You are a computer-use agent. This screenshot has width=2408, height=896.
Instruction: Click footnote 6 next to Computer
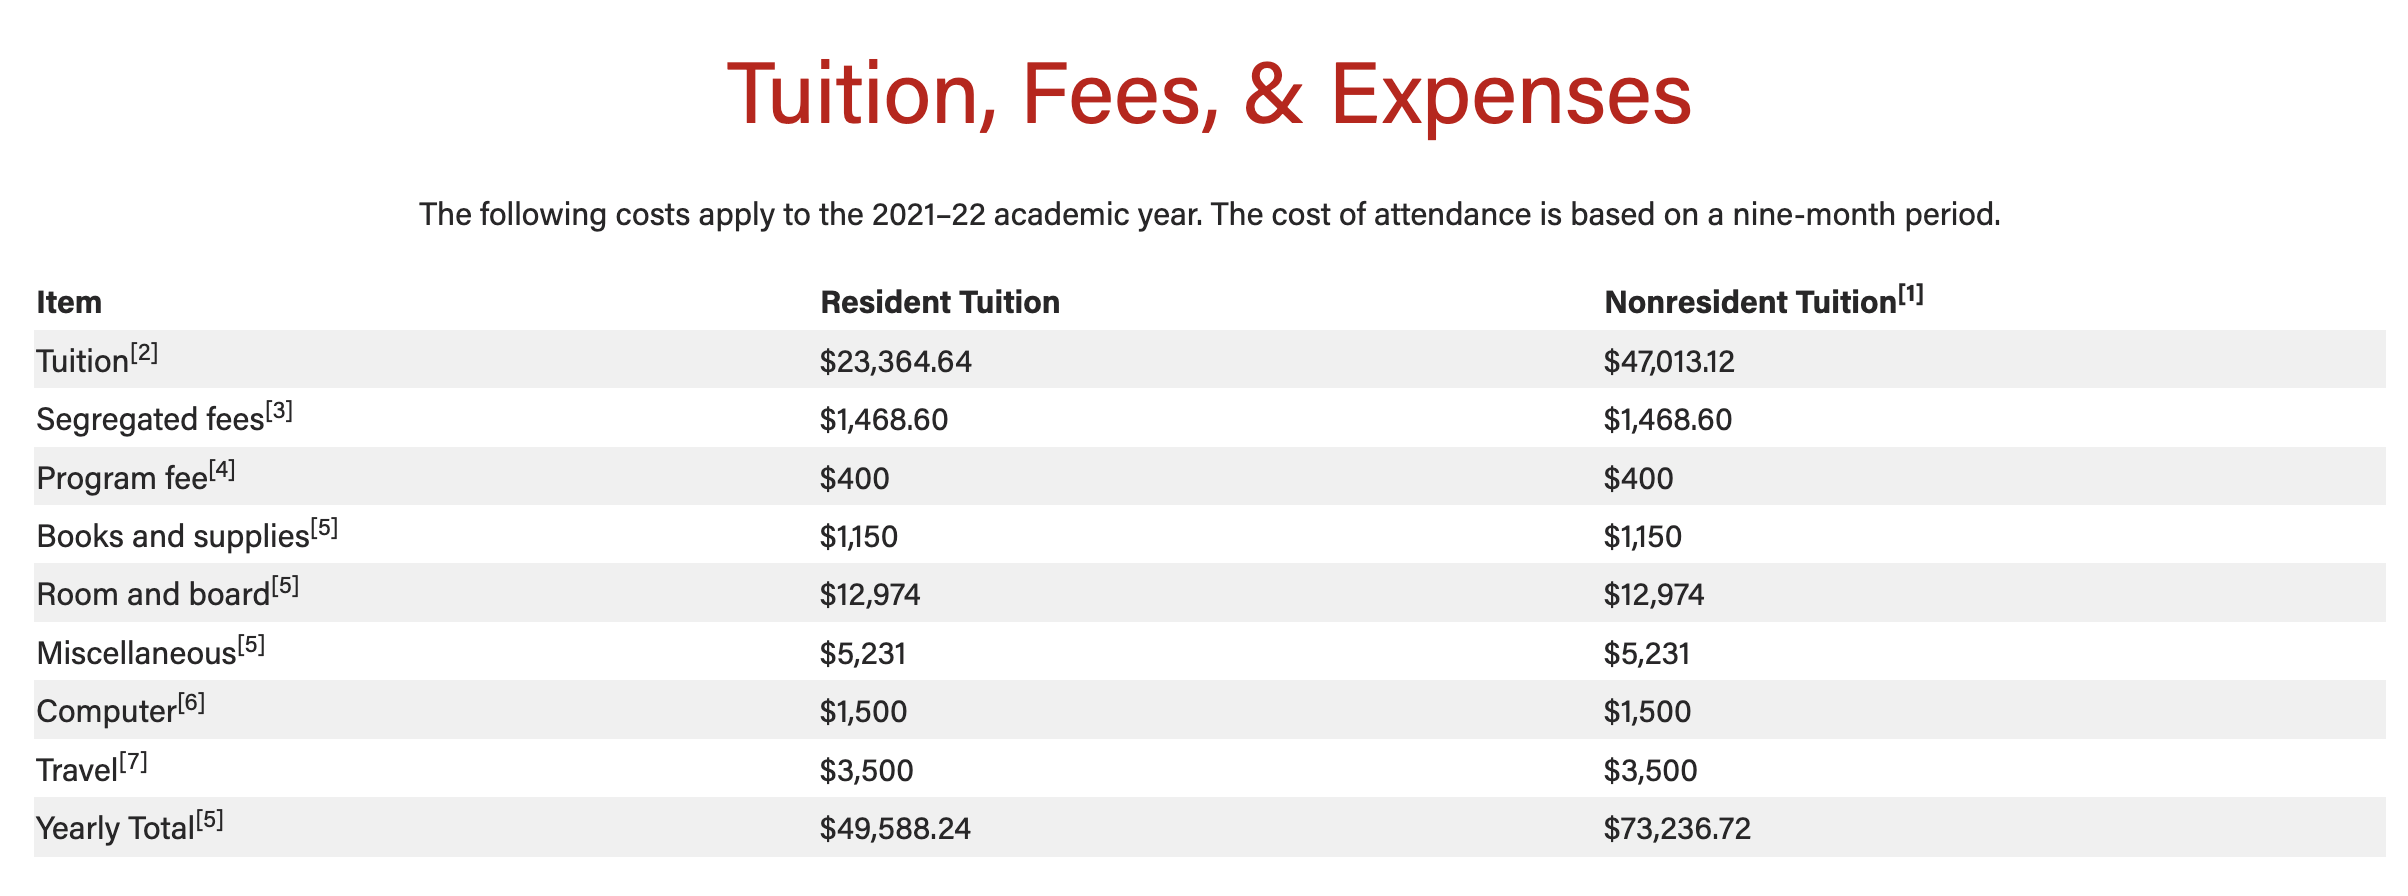pos(191,703)
